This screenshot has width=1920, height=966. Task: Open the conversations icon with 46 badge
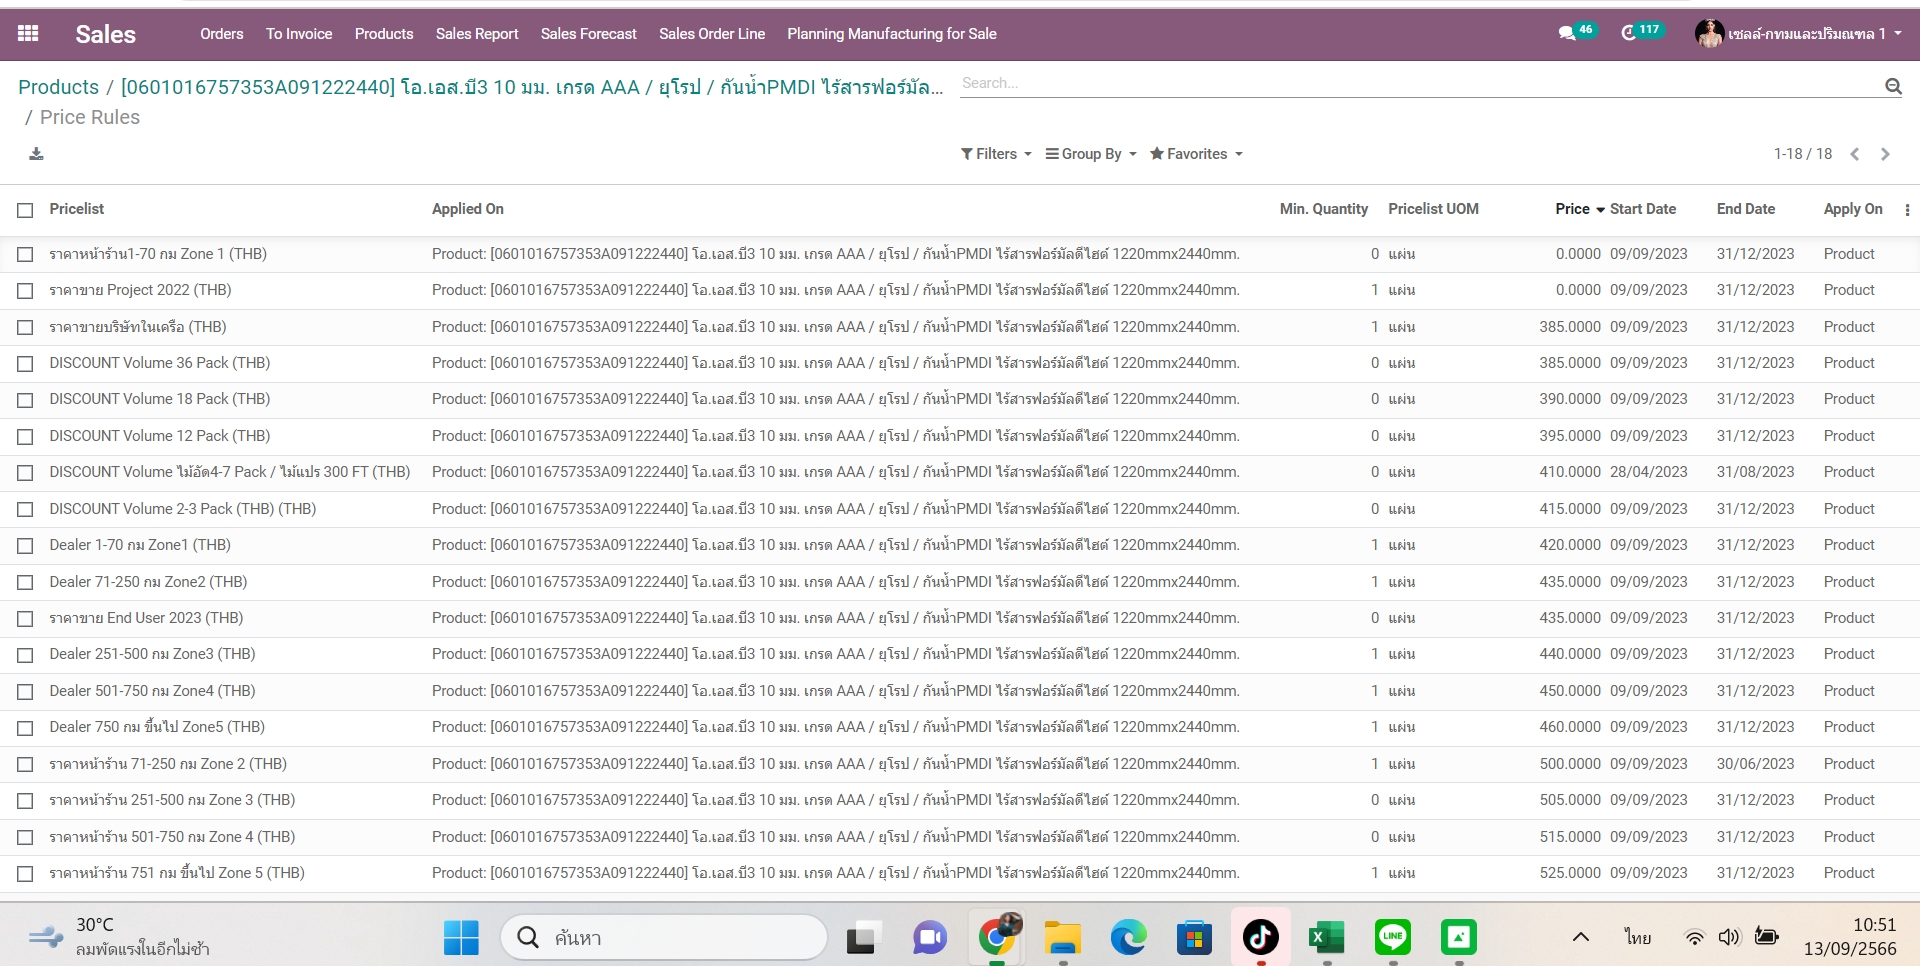pyautogui.click(x=1567, y=34)
